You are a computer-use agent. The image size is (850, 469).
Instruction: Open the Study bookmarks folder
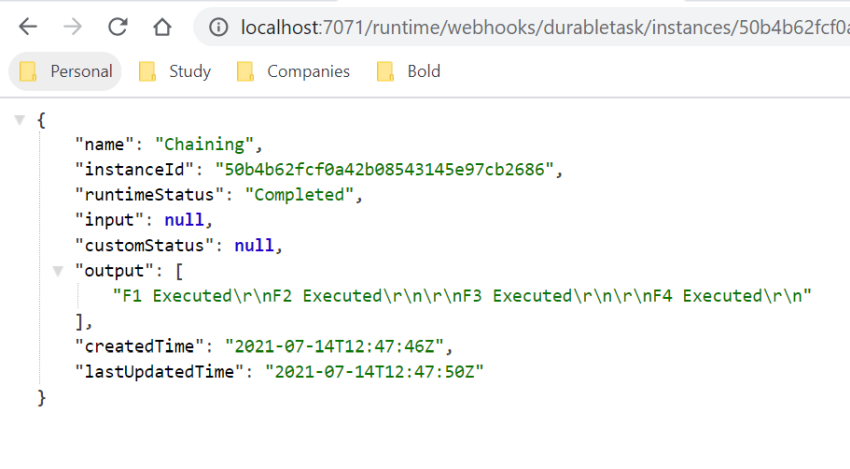pyautogui.click(x=175, y=72)
